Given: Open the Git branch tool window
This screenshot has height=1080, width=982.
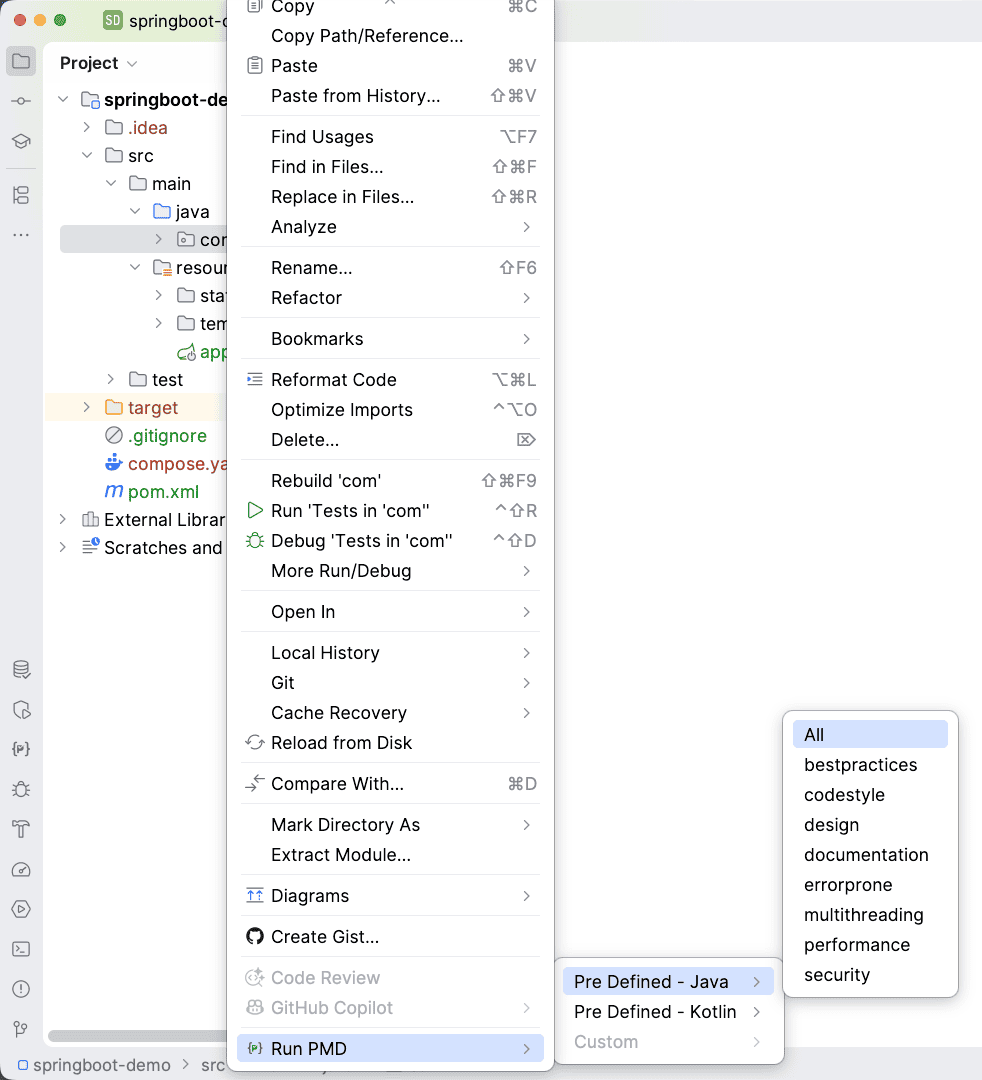Looking at the screenshot, I should tap(21, 1029).
